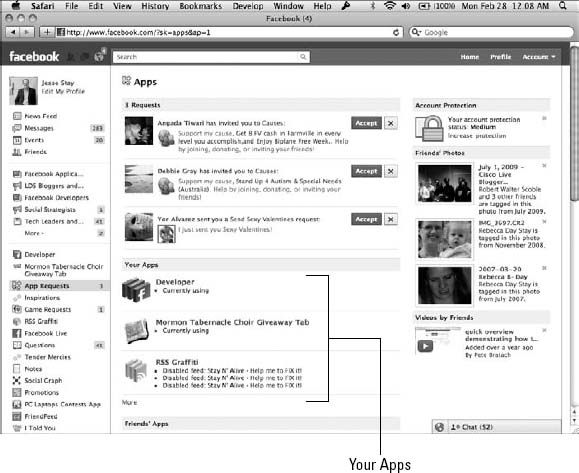Click Increase protection link
Image resolution: width=579 pixels, height=473 pixels.
point(477,136)
